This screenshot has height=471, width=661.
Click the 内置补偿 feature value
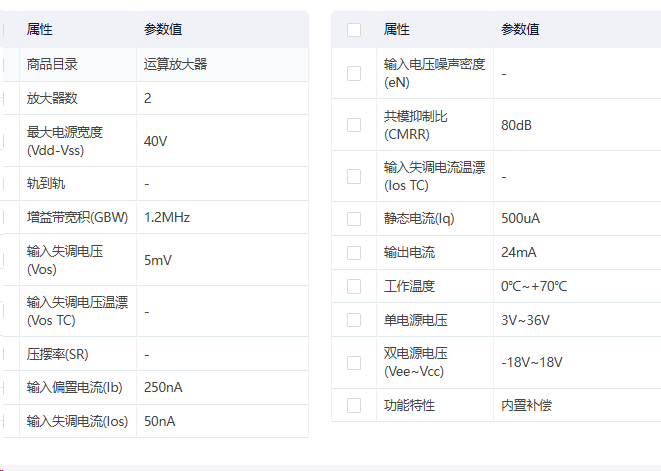pos(526,406)
